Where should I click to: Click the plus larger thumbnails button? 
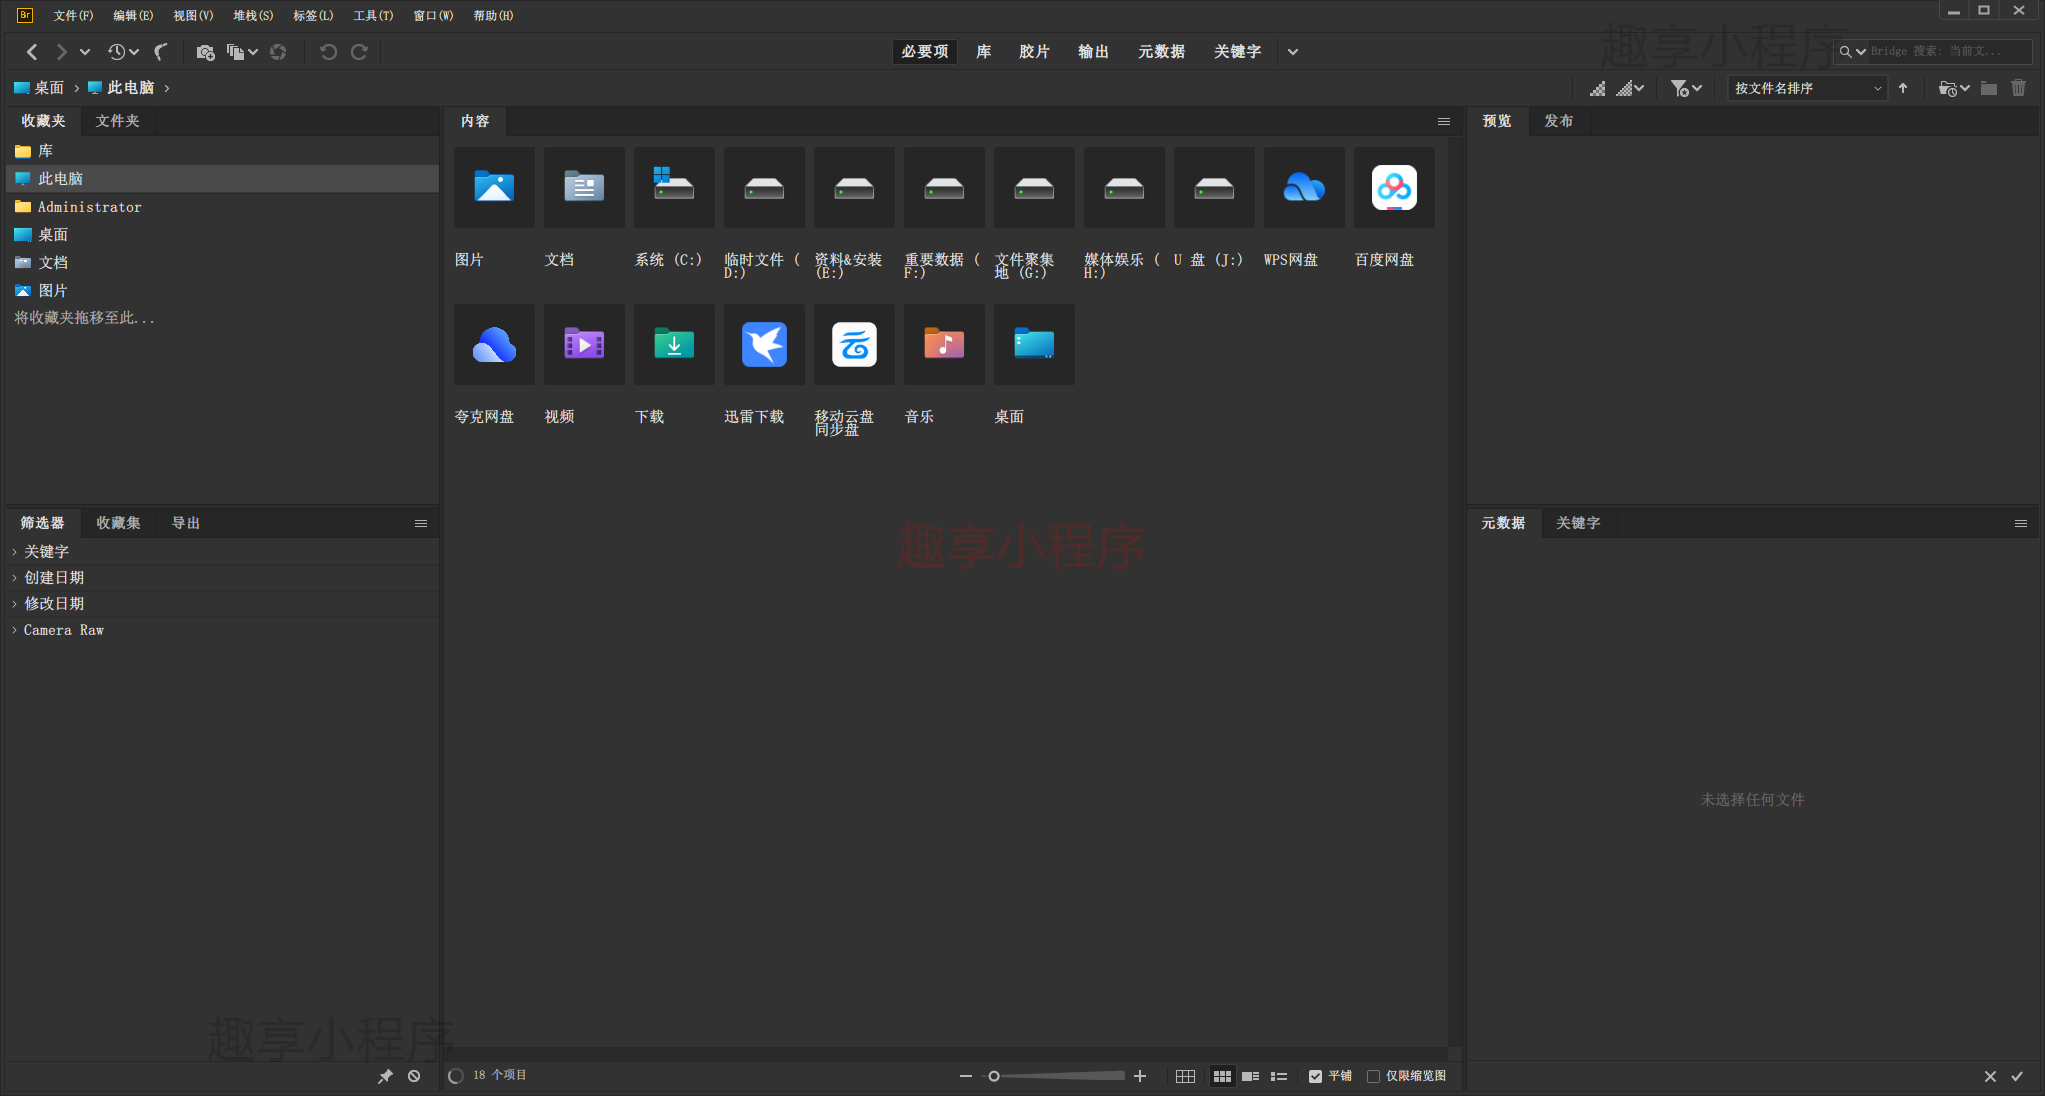1140,1076
